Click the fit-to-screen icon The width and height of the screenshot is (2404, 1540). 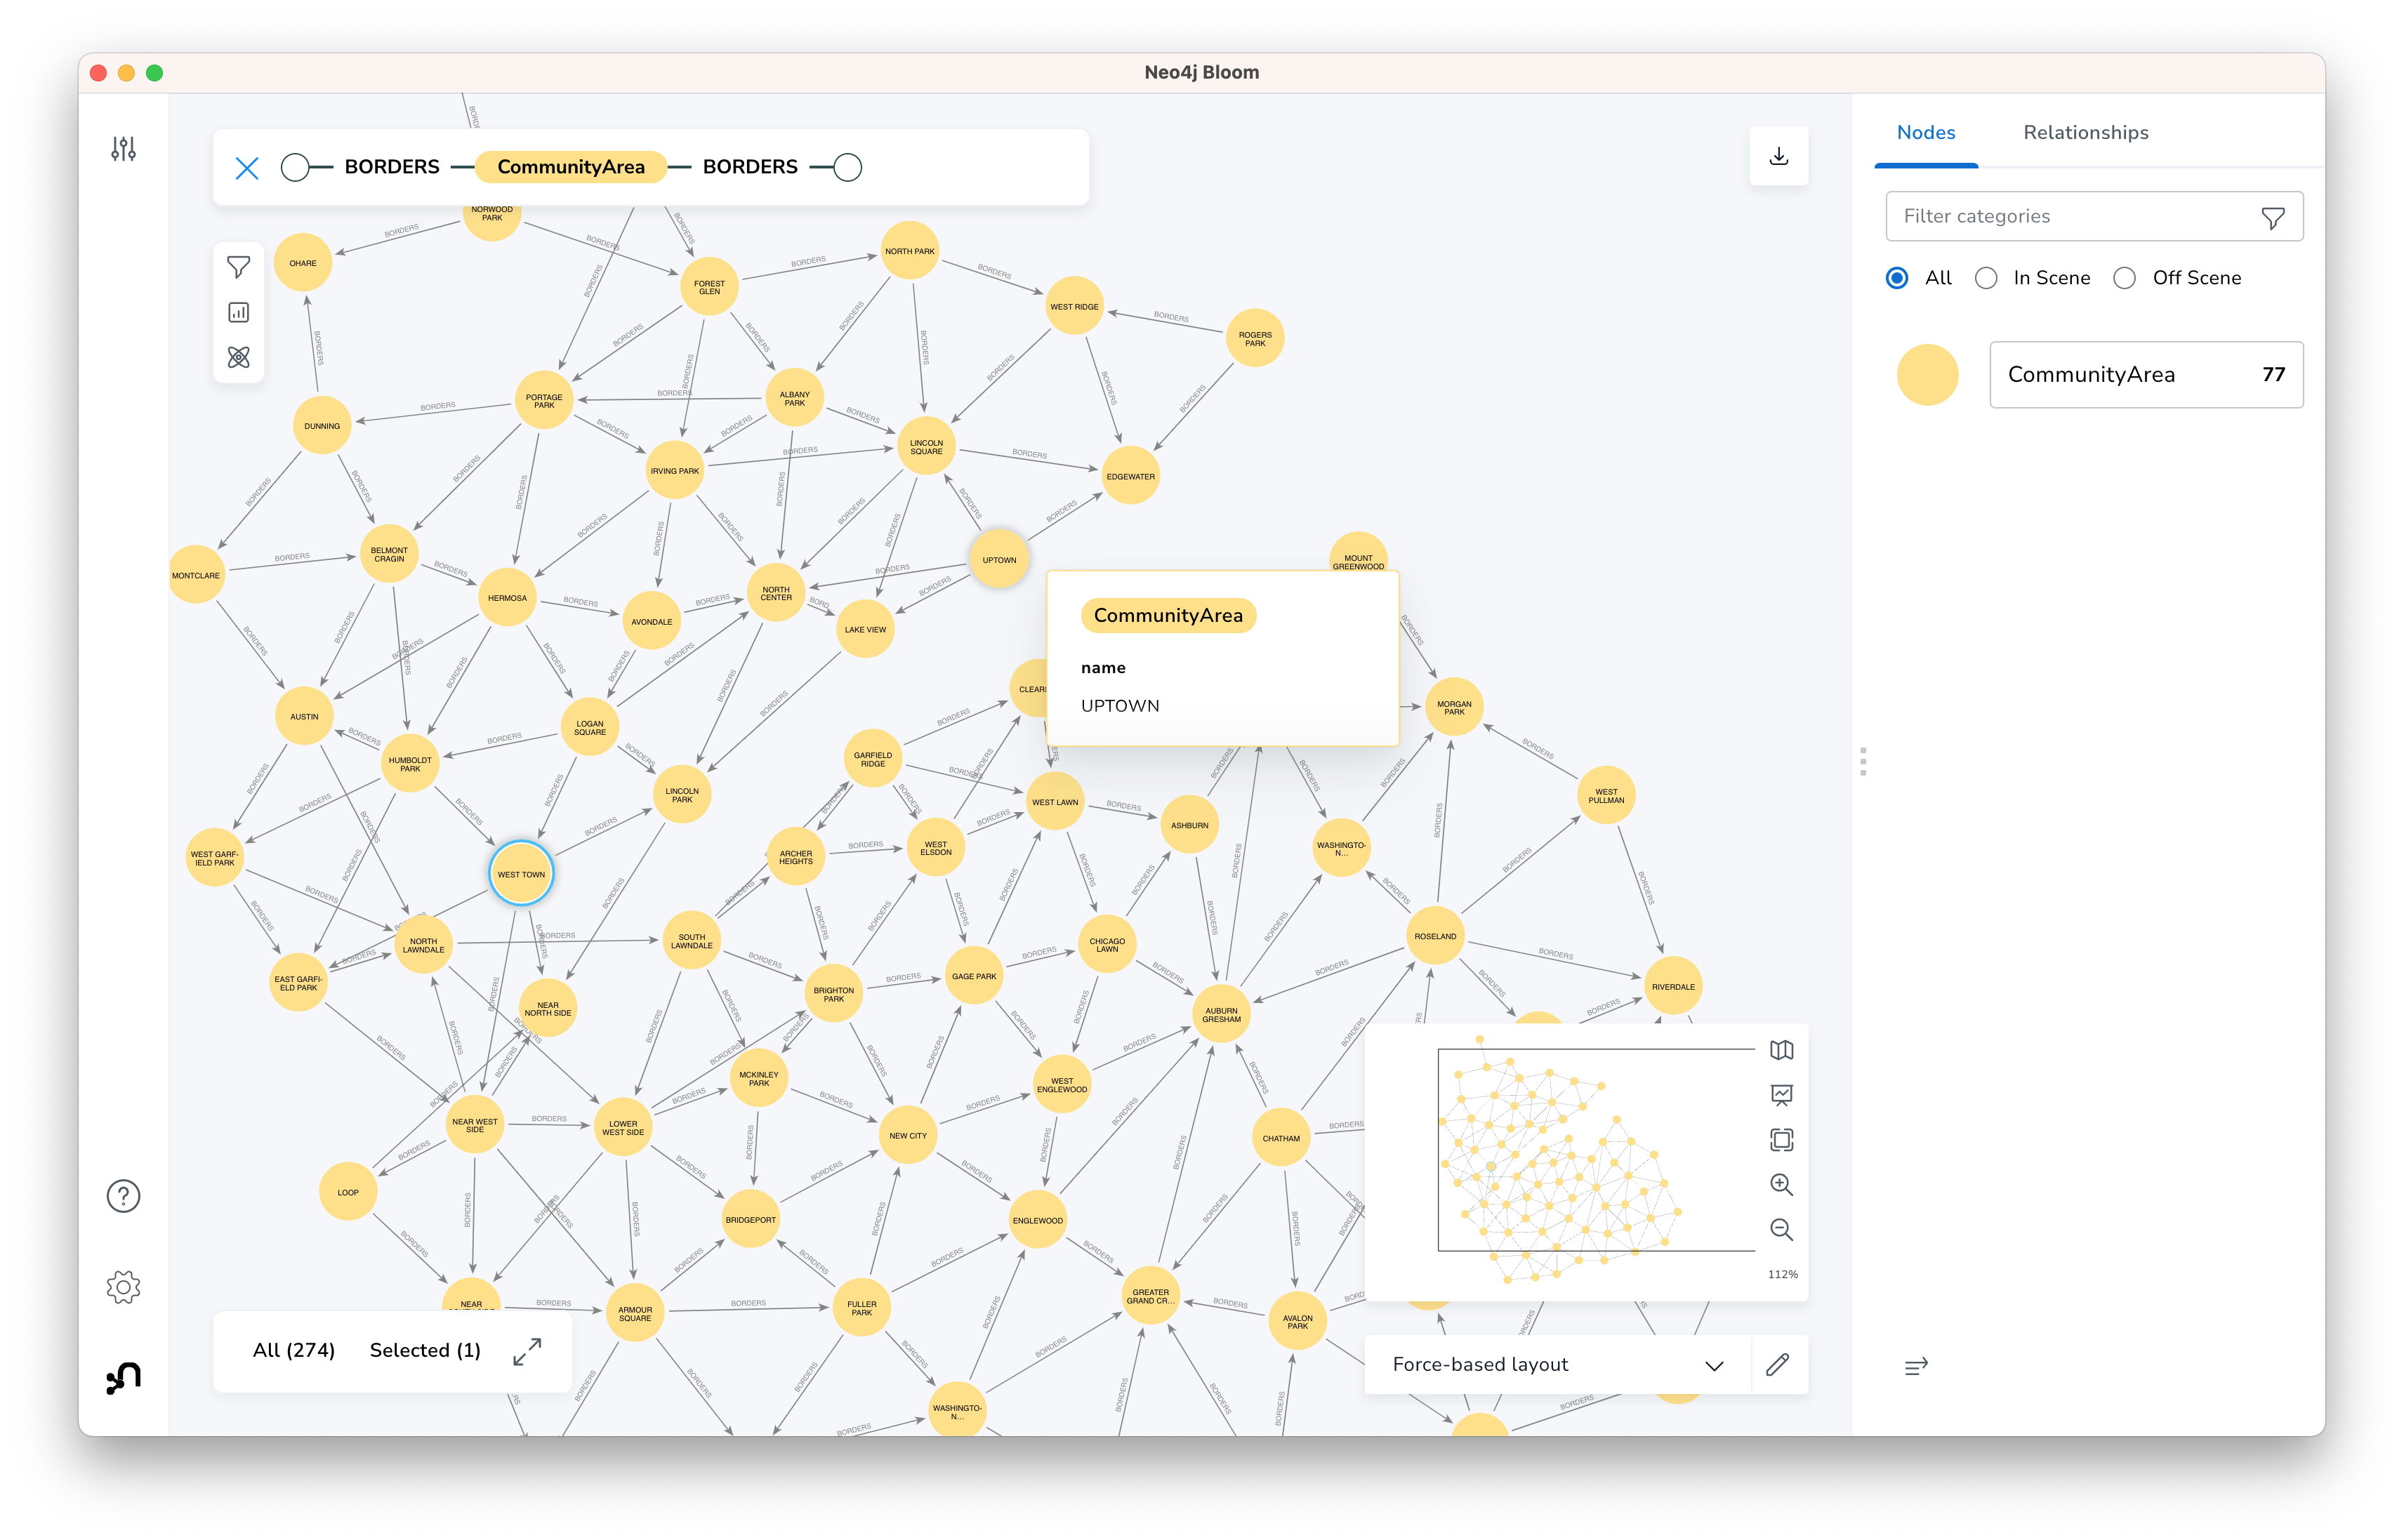[x=1781, y=1139]
